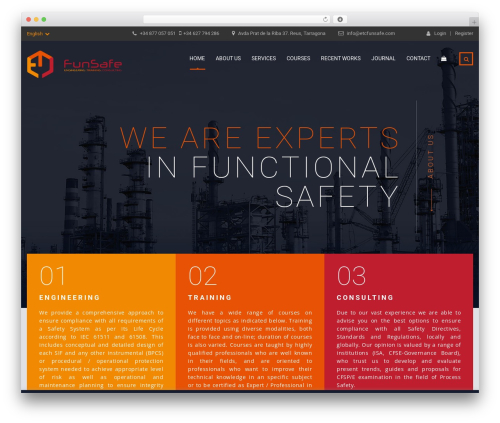Image resolution: width=500 pixels, height=423 pixels.
Task: Open the Login link
Action: click(440, 33)
